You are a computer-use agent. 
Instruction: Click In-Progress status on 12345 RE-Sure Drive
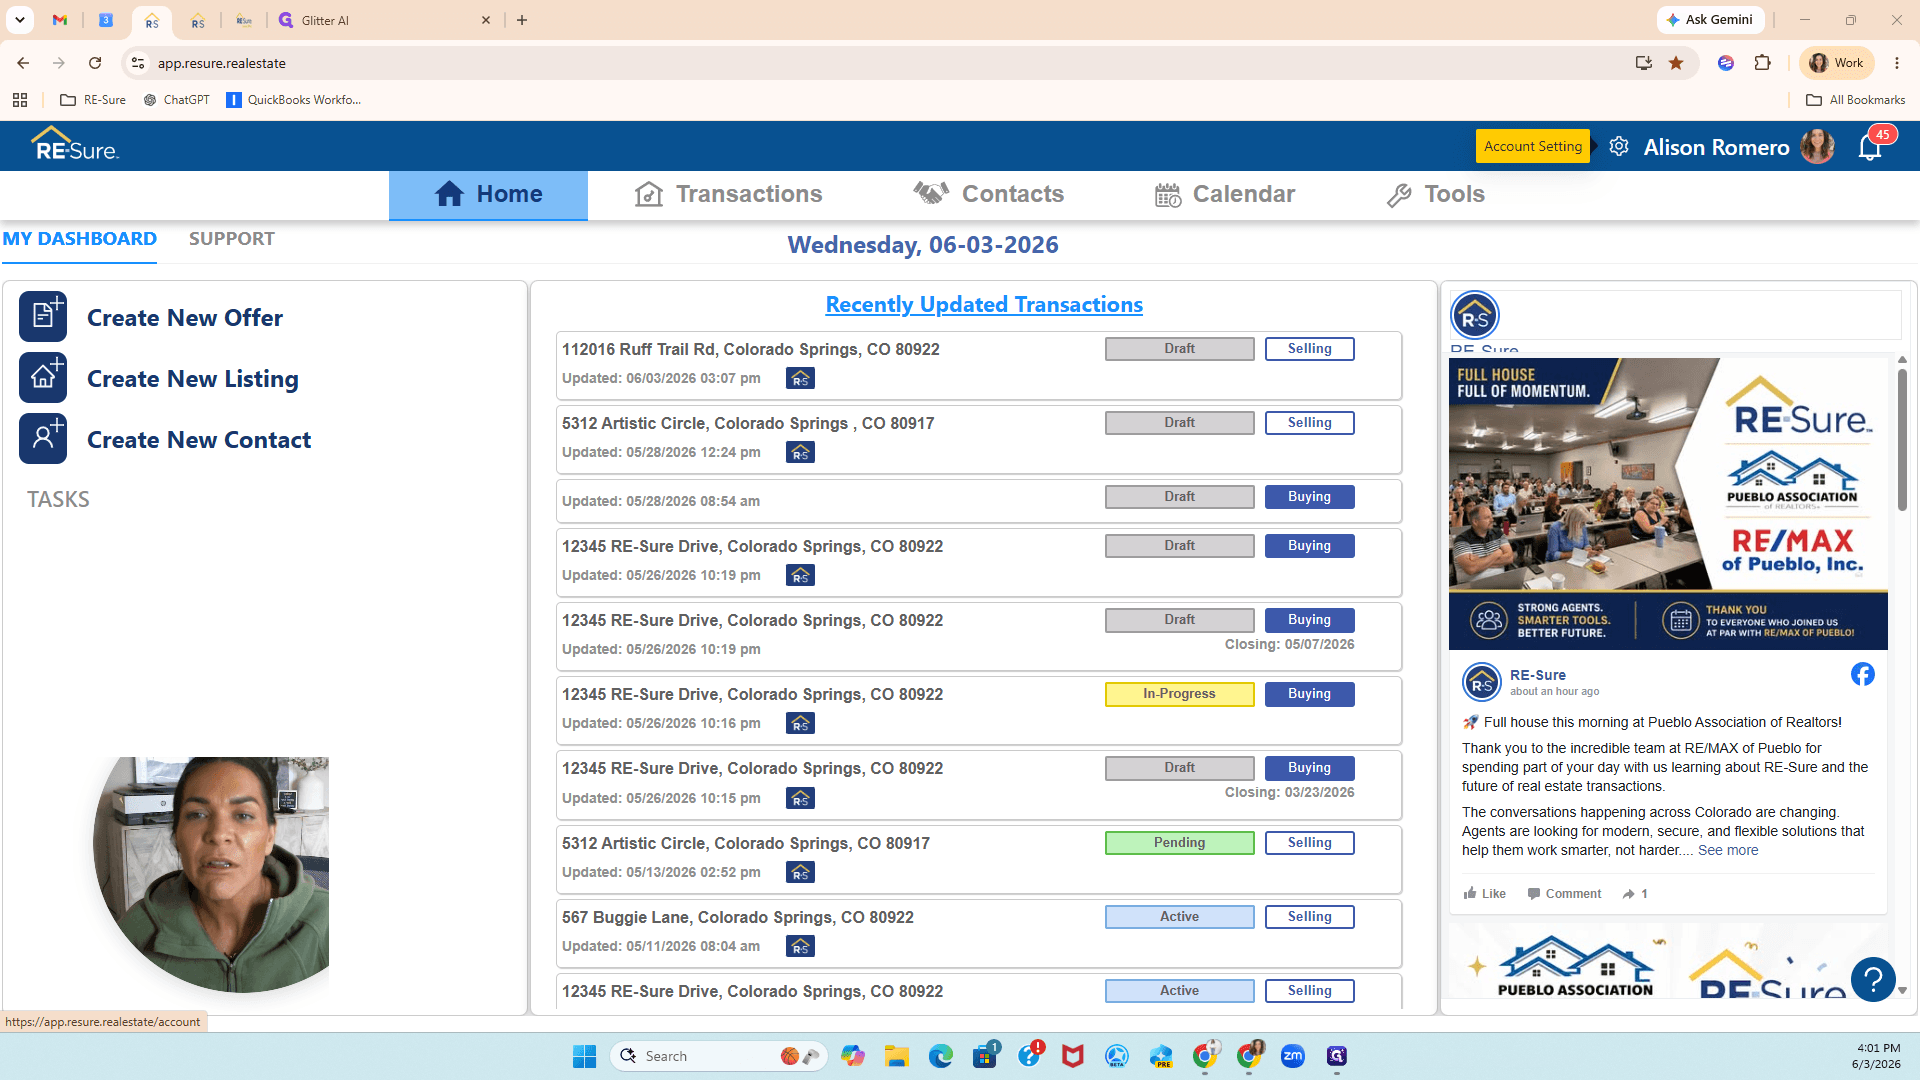(1179, 694)
